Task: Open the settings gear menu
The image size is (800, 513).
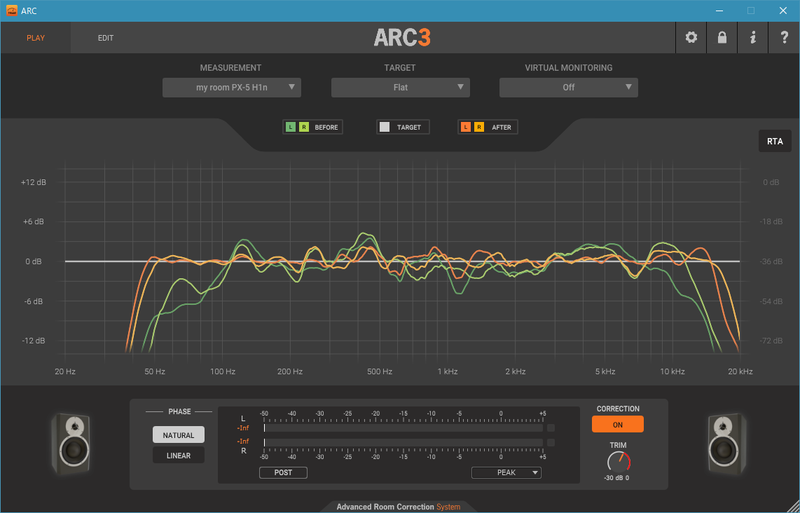Action: click(691, 38)
